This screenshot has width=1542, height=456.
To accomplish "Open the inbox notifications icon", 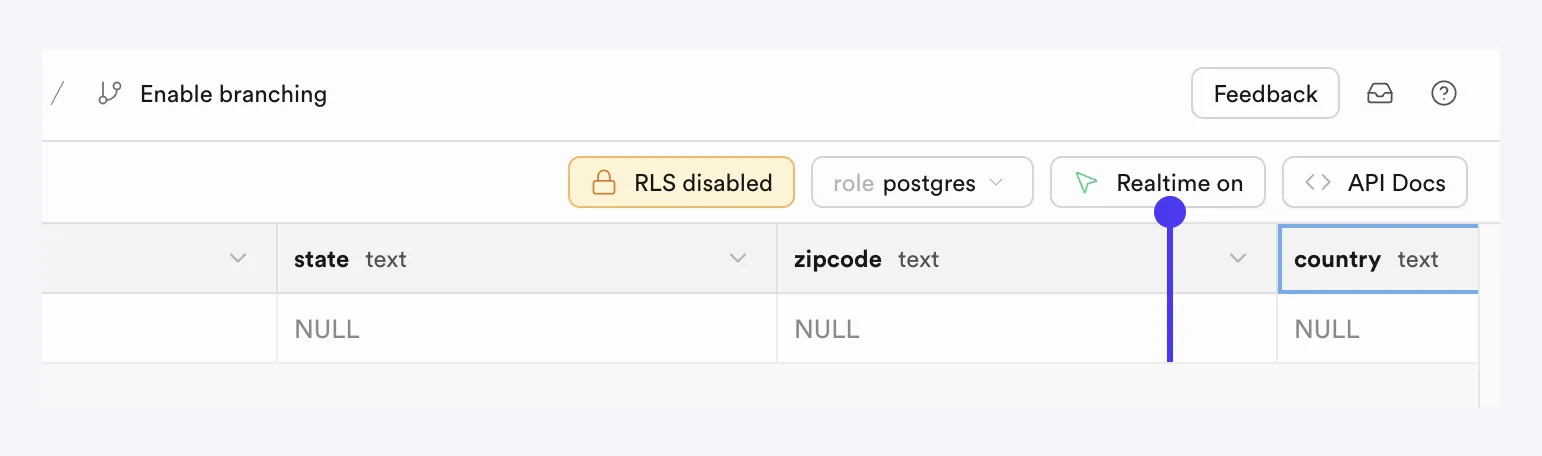I will click(1380, 94).
